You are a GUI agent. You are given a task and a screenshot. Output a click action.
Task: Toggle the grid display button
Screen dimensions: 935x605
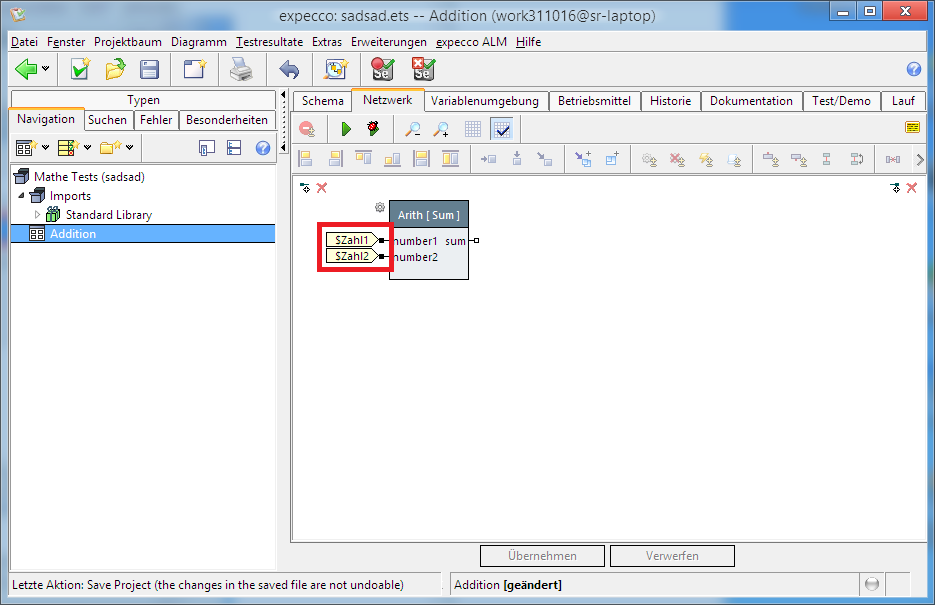coord(473,129)
